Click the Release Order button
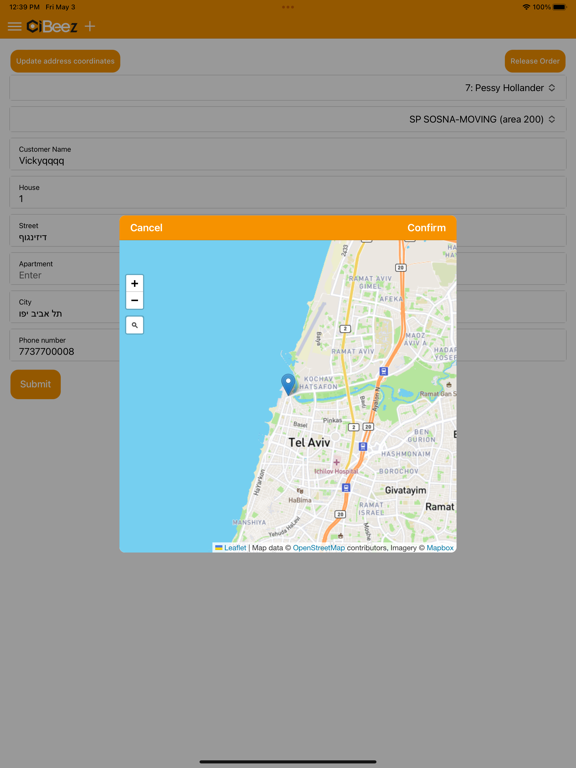The image size is (576, 768). [x=535, y=61]
